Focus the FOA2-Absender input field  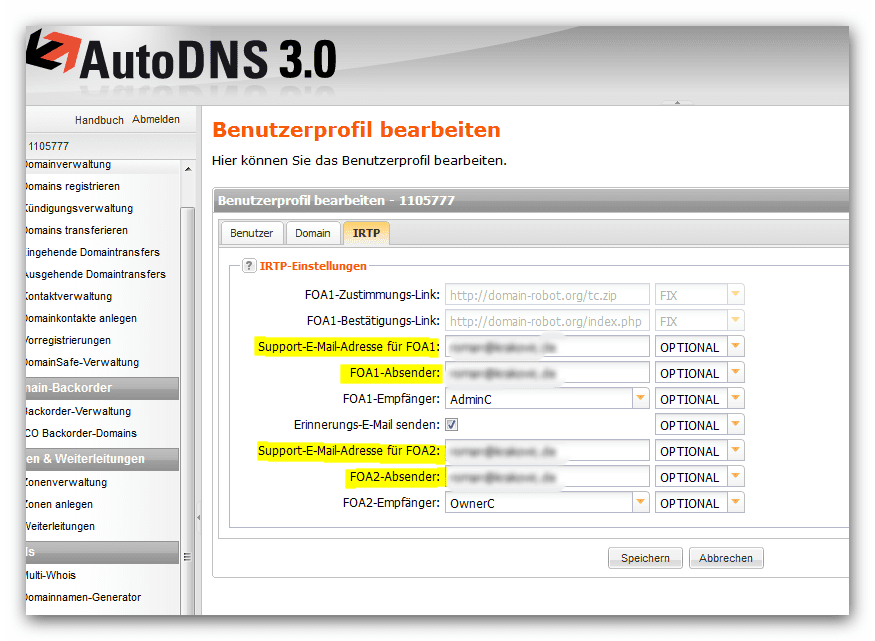click(x=547, y=476)
